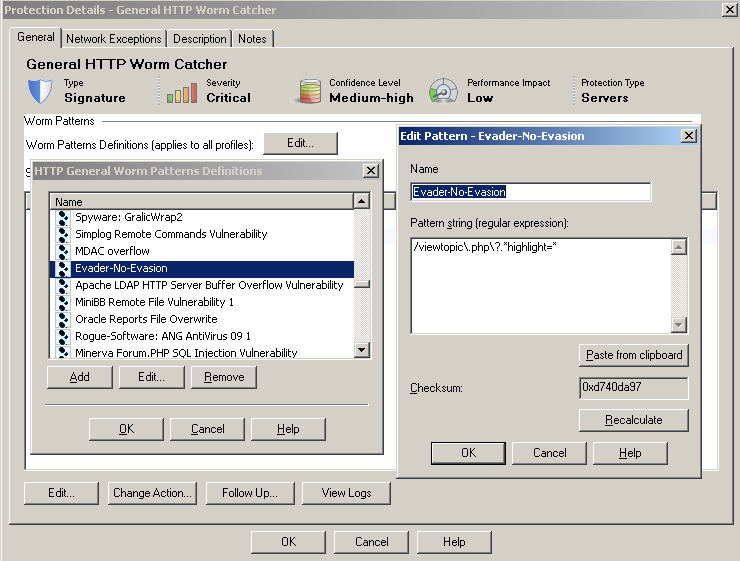Switch to the Network Exceptions tab
This screenshot has width=740, height=561.
click(x=113, y=39)
